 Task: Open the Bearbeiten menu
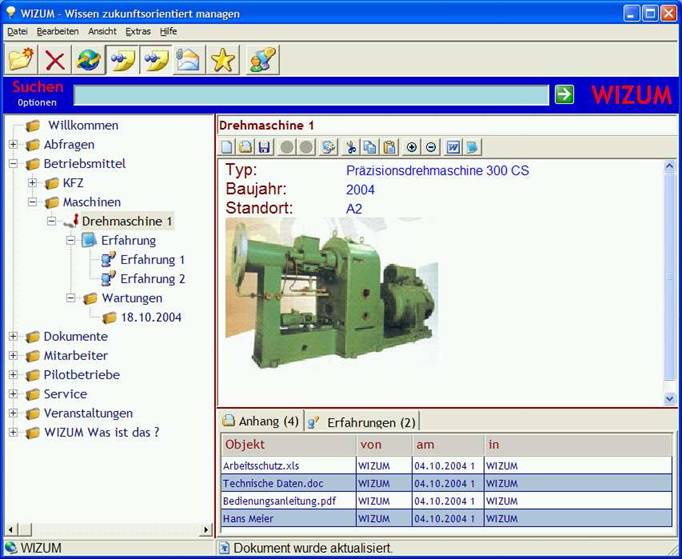click(57, 31)
